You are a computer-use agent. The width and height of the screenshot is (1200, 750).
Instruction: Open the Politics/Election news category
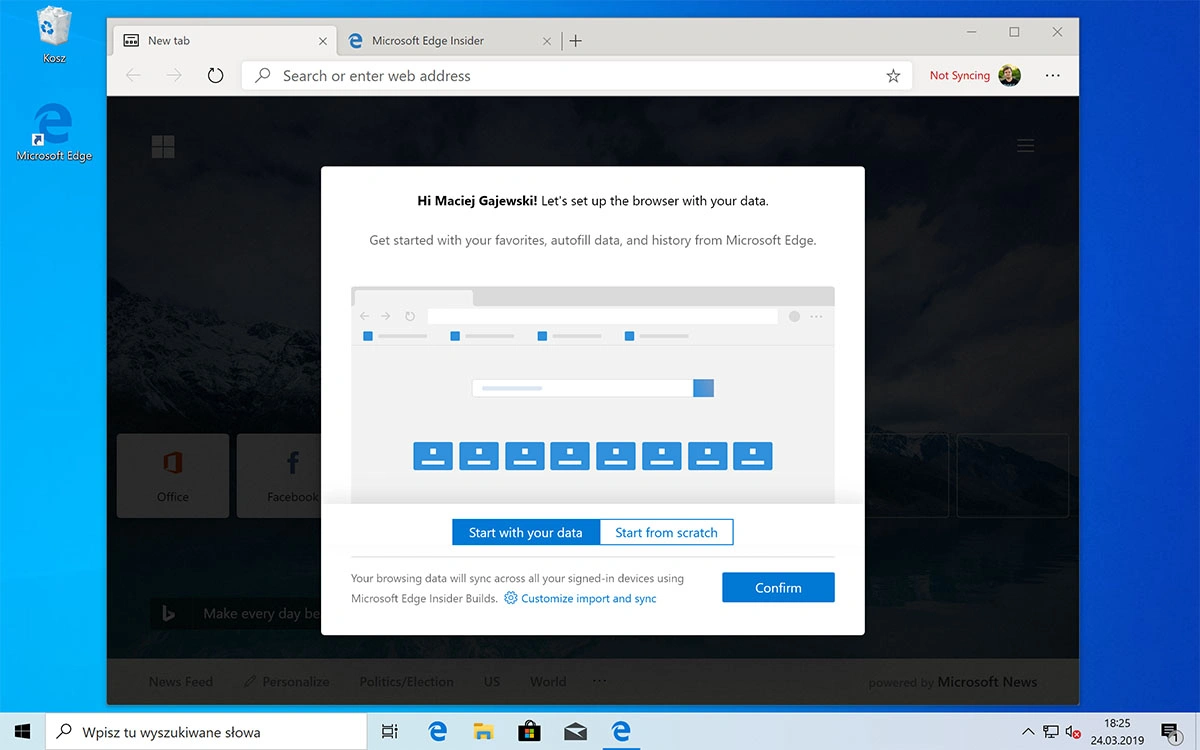click(x=406, y=682)
